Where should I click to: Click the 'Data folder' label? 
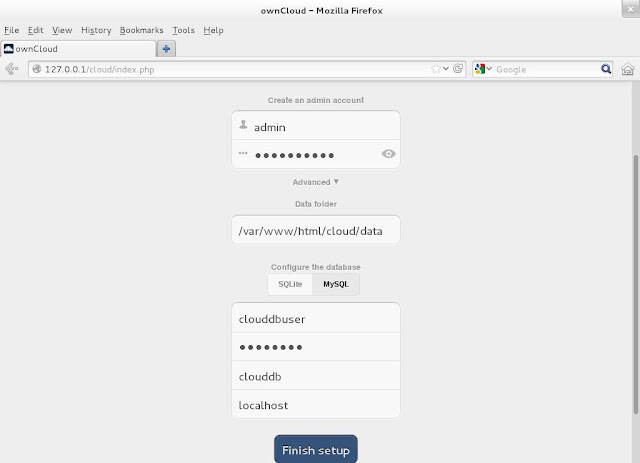(316, 204)
